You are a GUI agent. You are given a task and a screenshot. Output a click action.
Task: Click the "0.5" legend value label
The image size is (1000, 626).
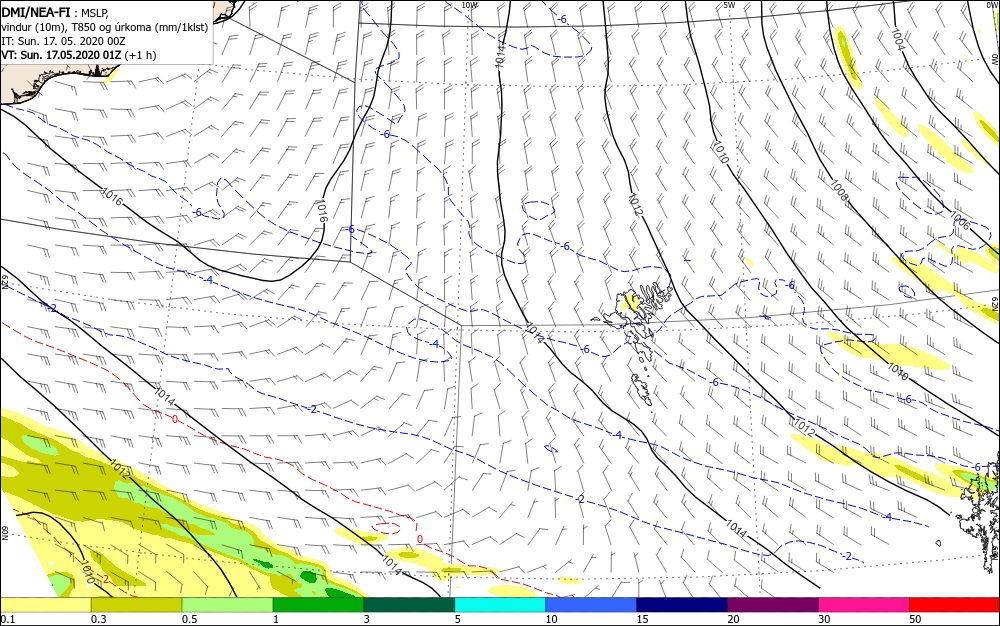coord(189,619)
